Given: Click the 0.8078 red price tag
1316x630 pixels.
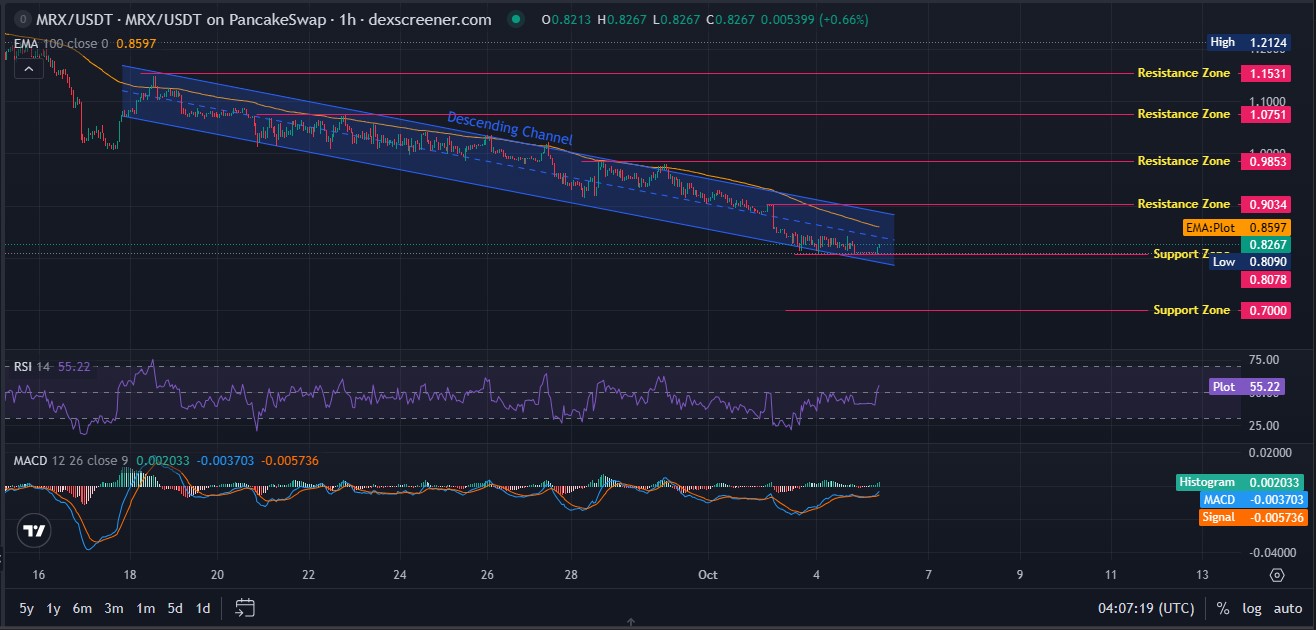Looking at the screenshot, I should (x=1265, y=281).
